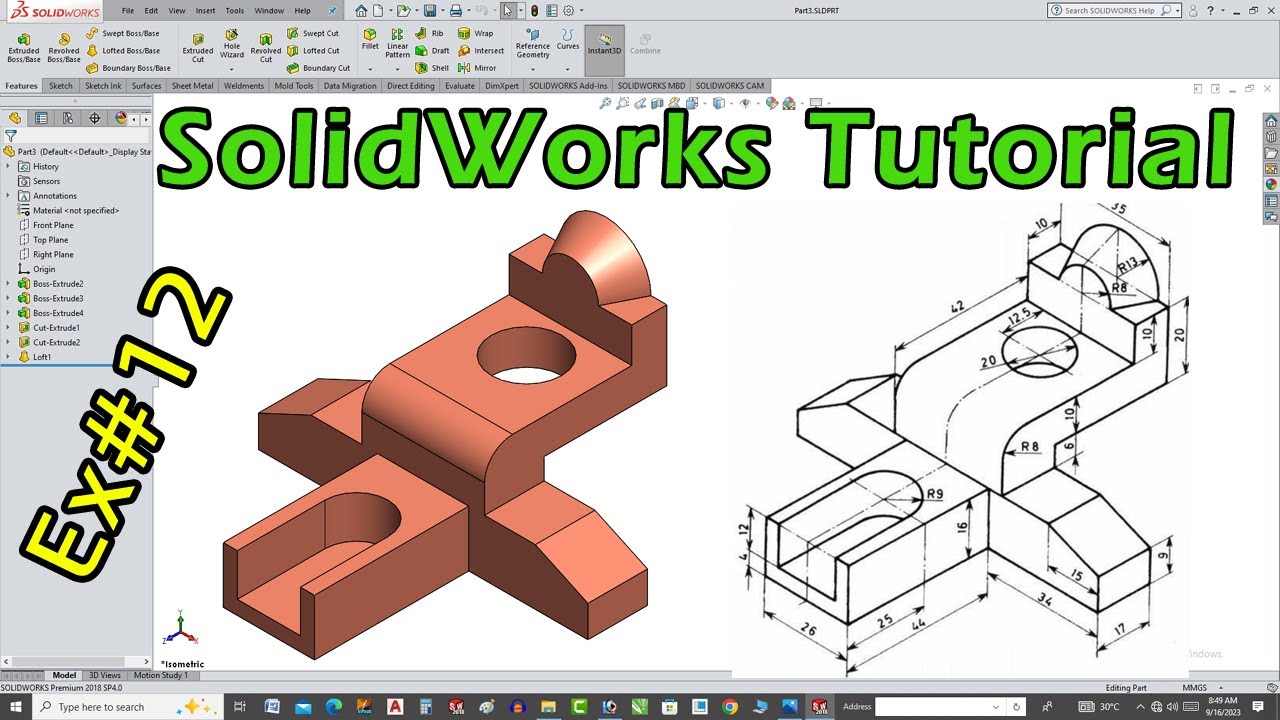Switch to ConfigurationManager panel tab
This screenshot has width=1280, height=720.
(x=68, y=118)
